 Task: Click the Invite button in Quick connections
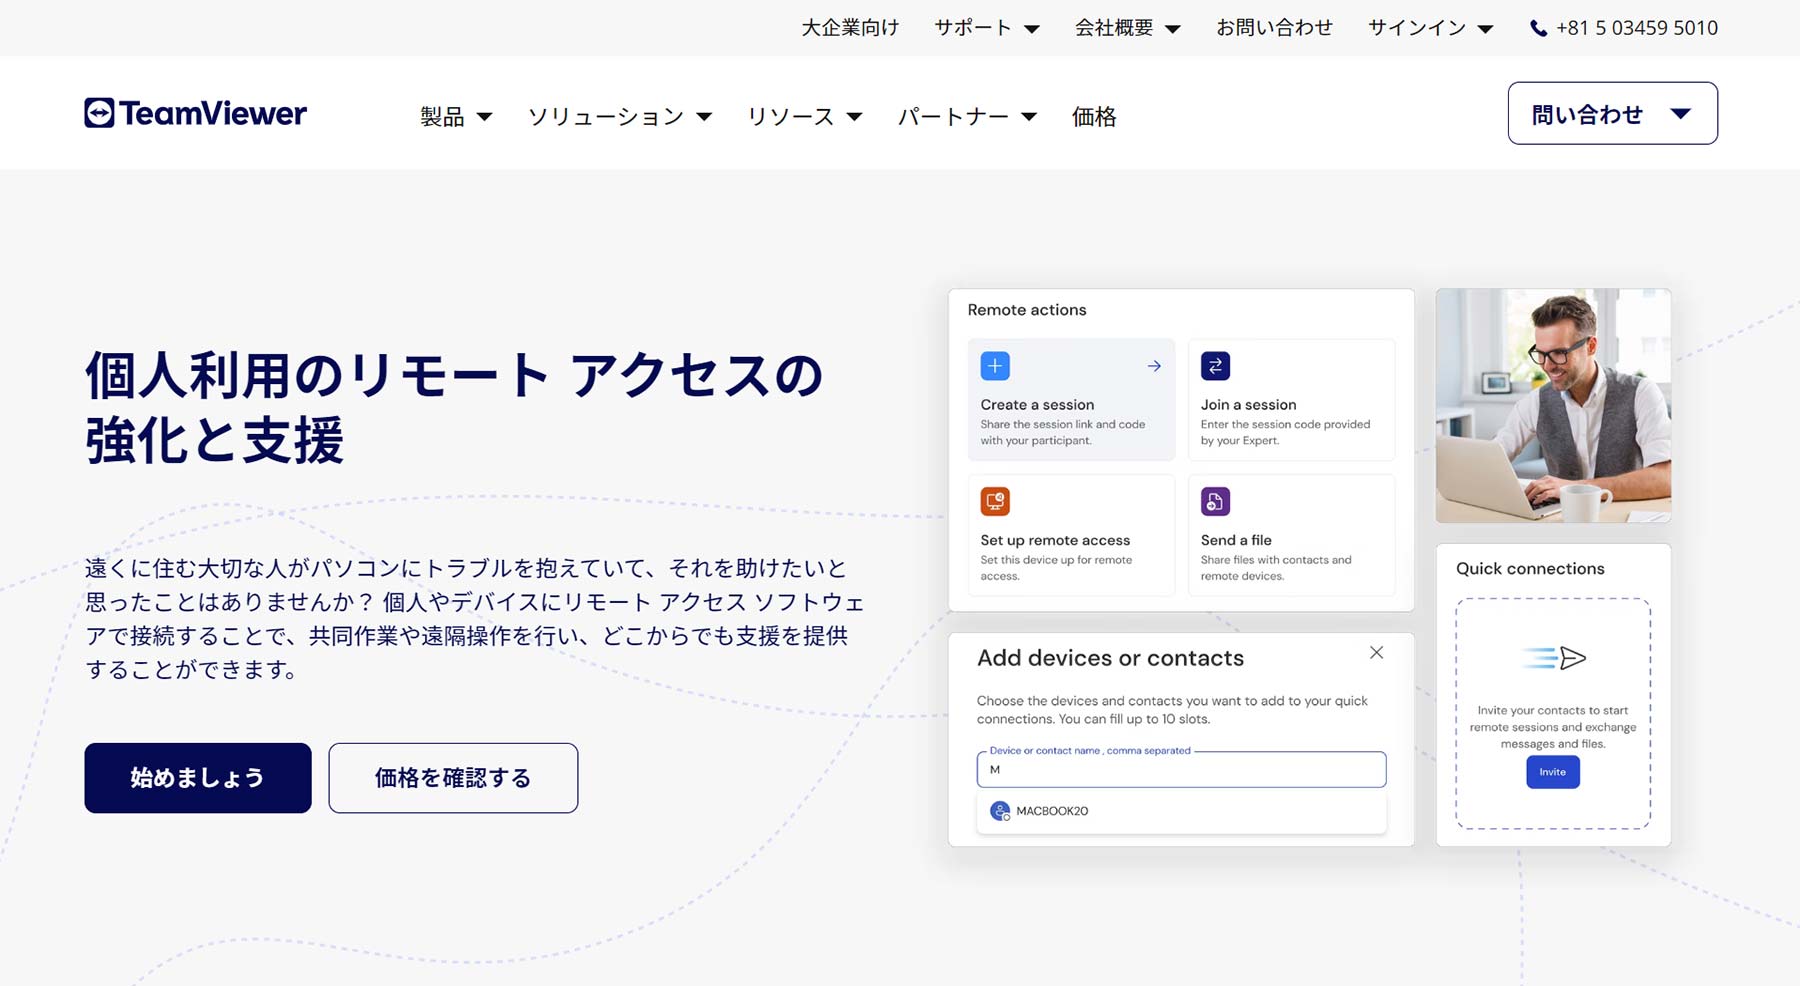click(1553, 772)
